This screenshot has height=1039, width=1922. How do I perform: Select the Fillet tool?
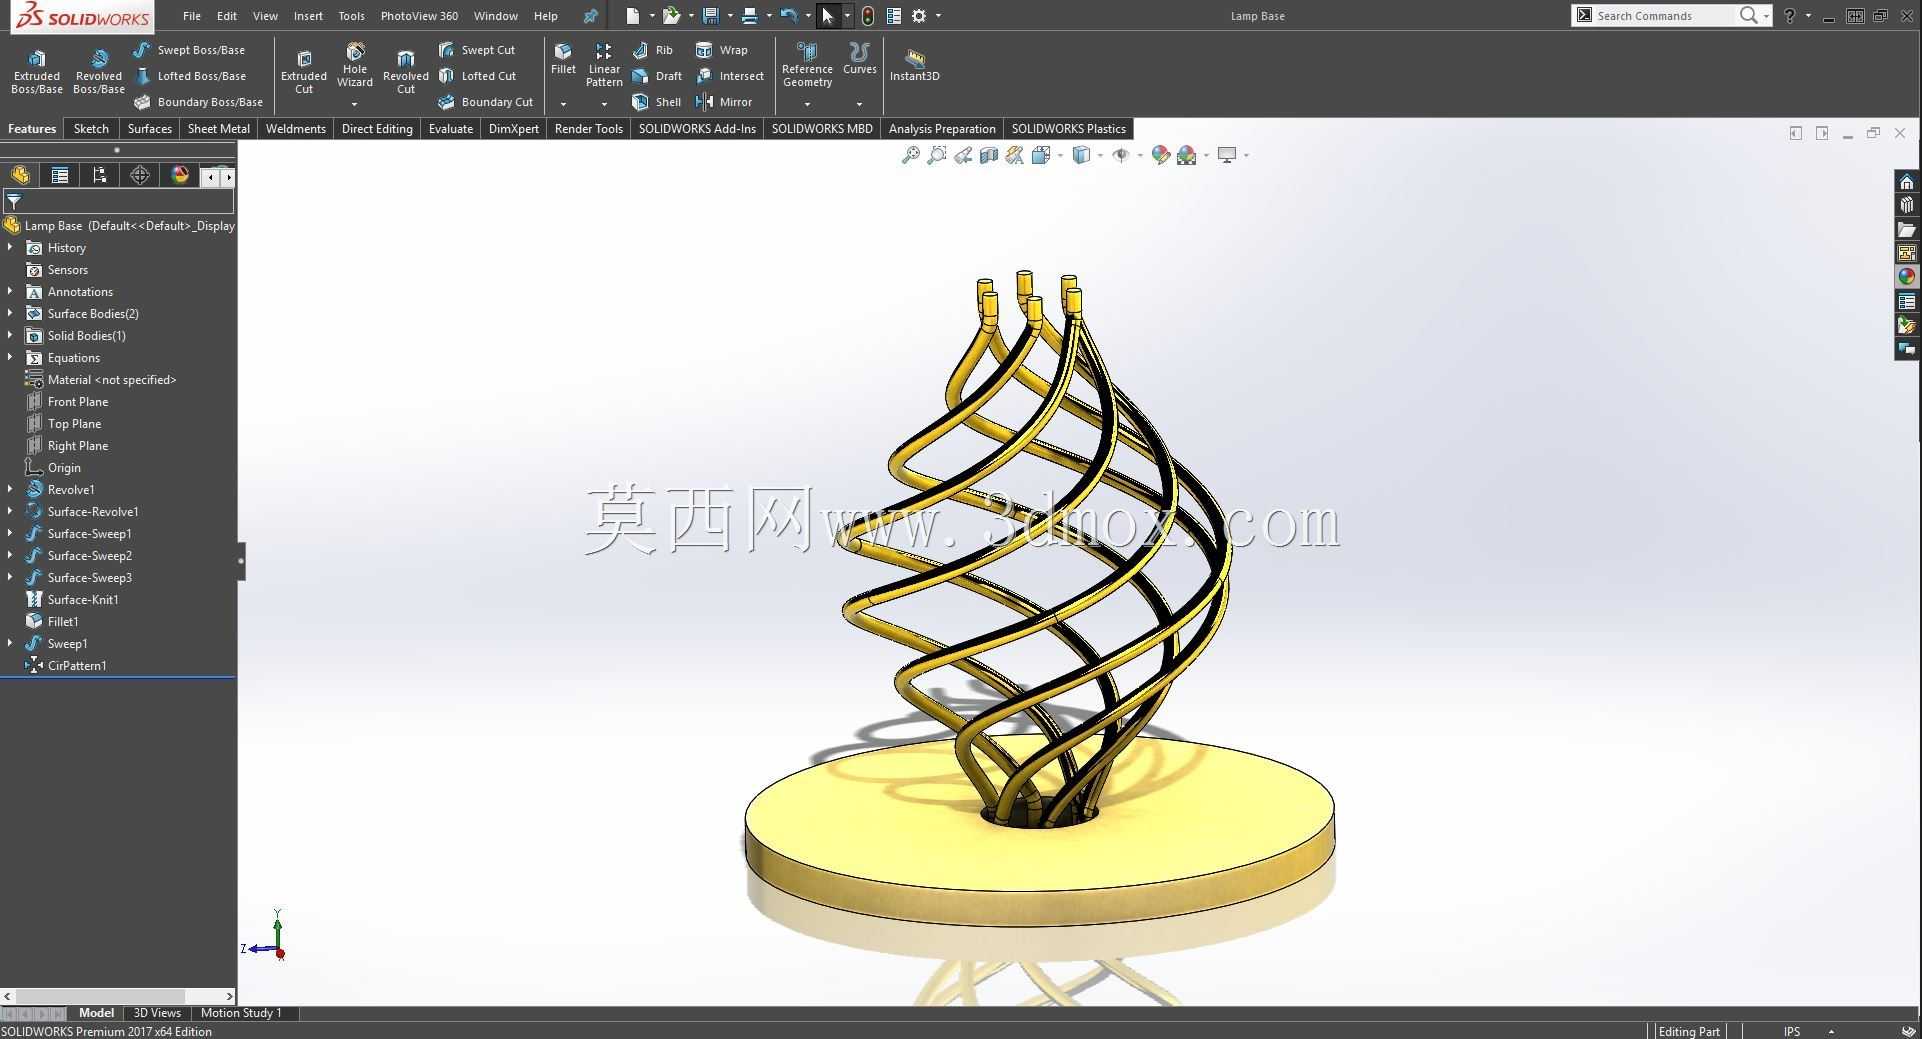click(563, 59)
